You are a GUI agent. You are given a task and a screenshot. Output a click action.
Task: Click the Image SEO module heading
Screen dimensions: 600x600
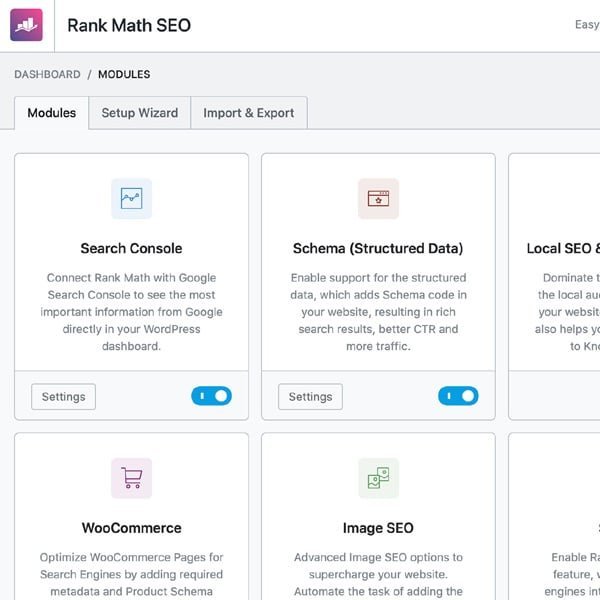(x=378, y=528)
